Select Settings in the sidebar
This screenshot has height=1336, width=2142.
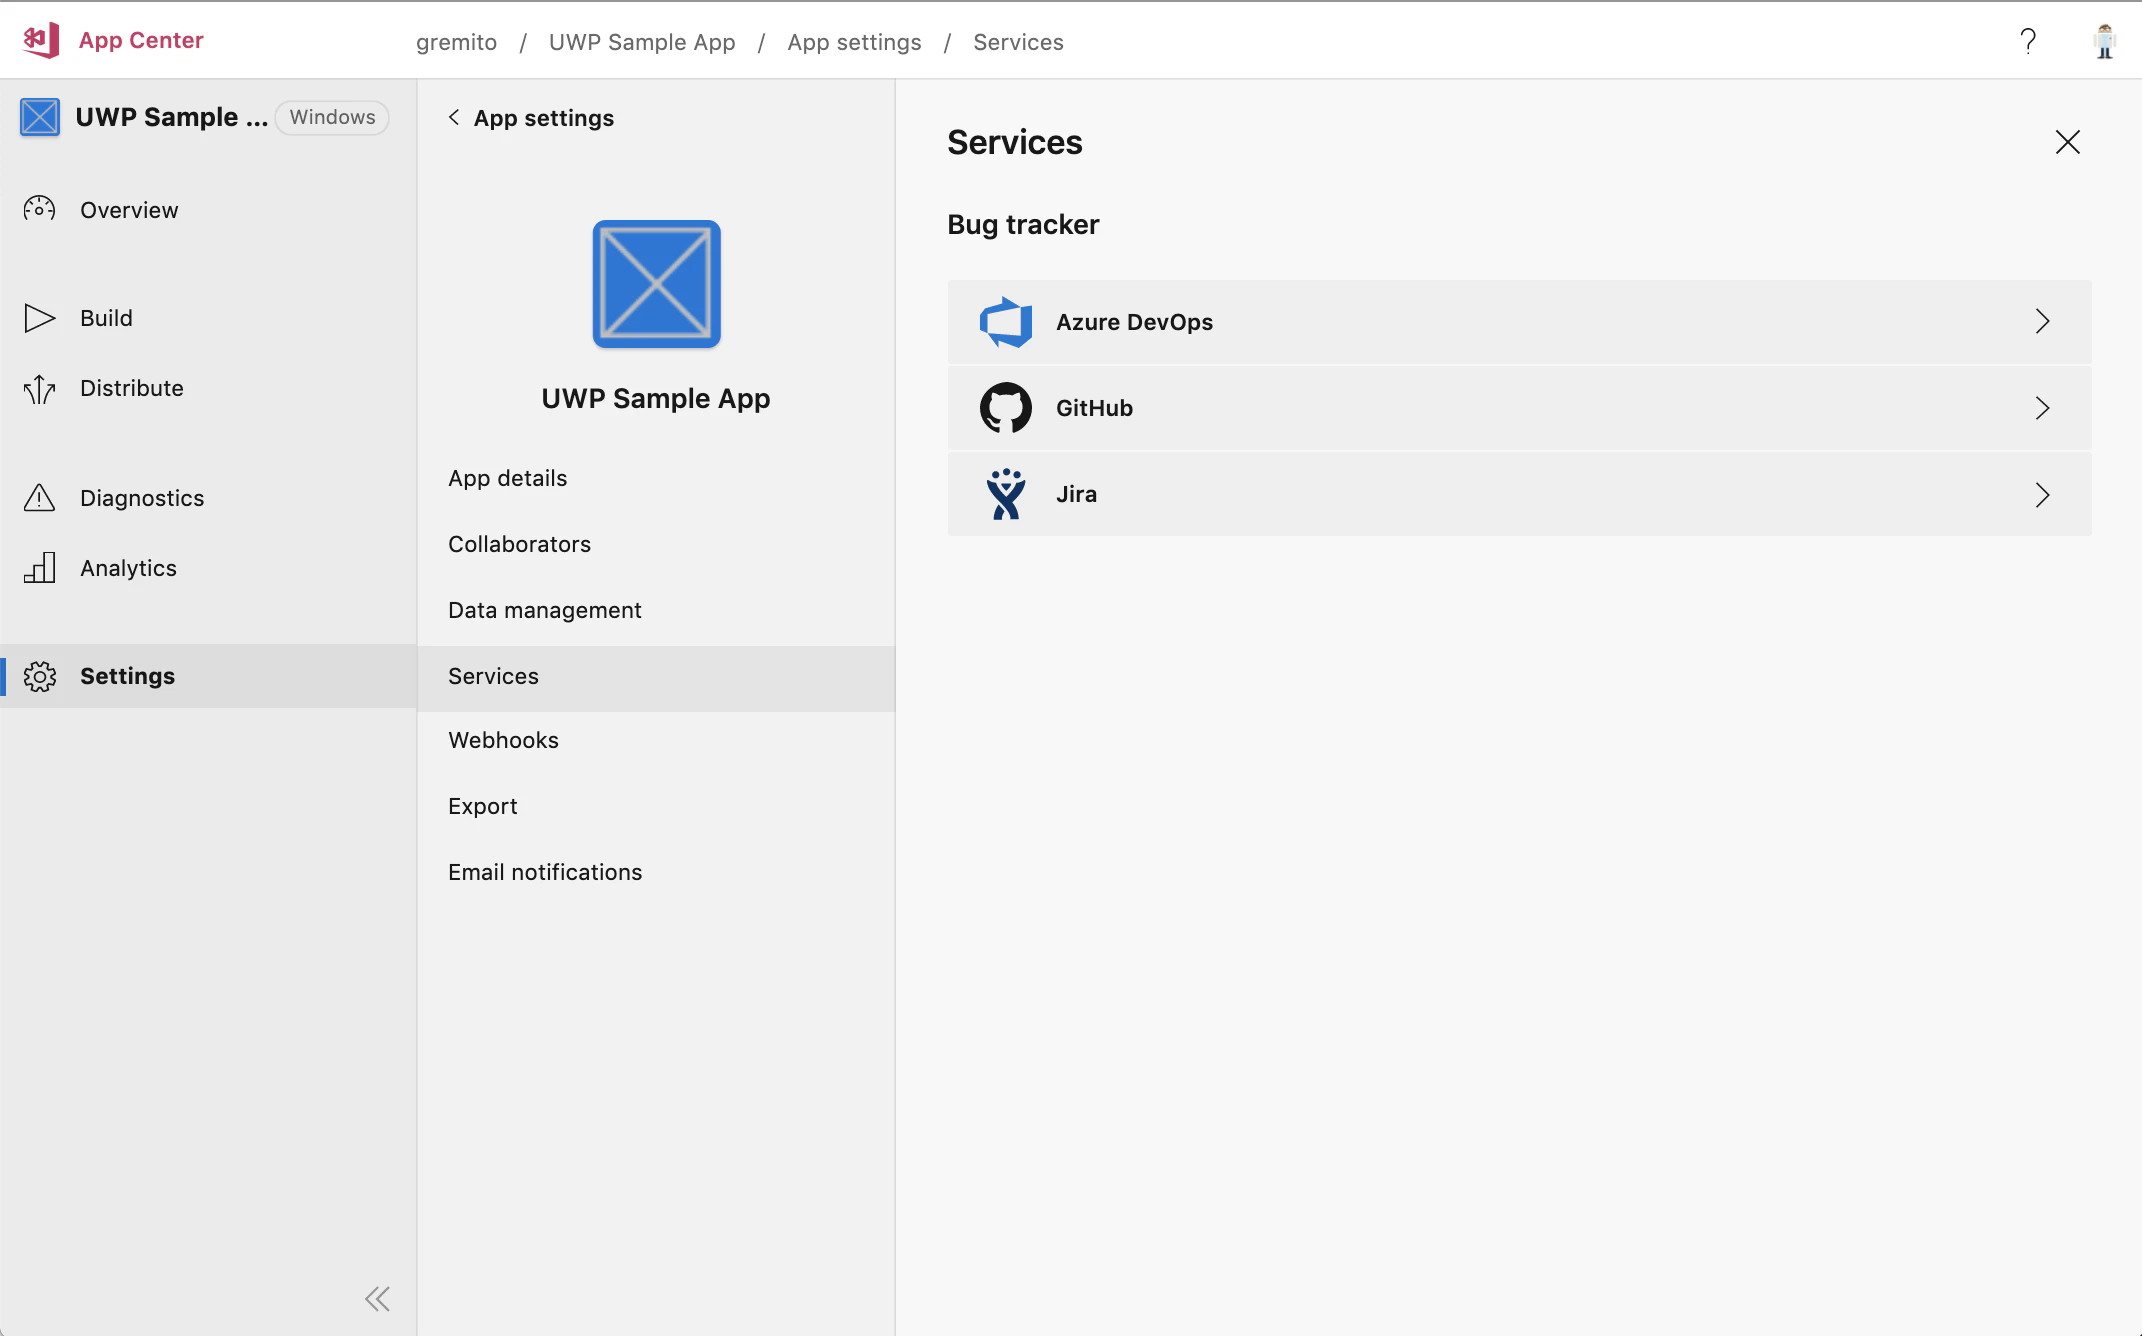[x=208, y=676]
